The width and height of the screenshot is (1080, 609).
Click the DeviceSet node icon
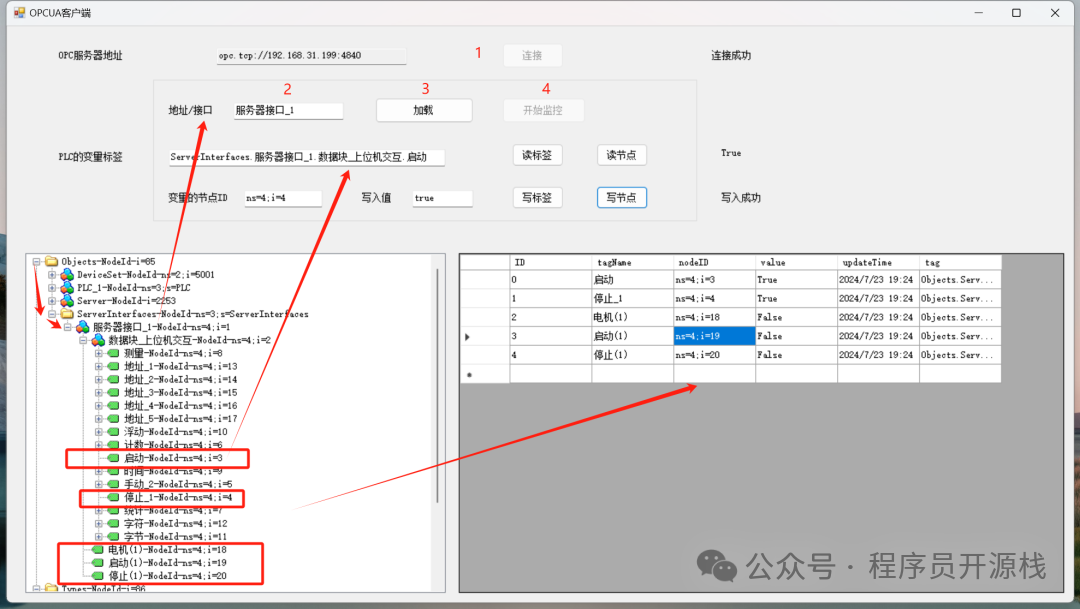(67, 275)
